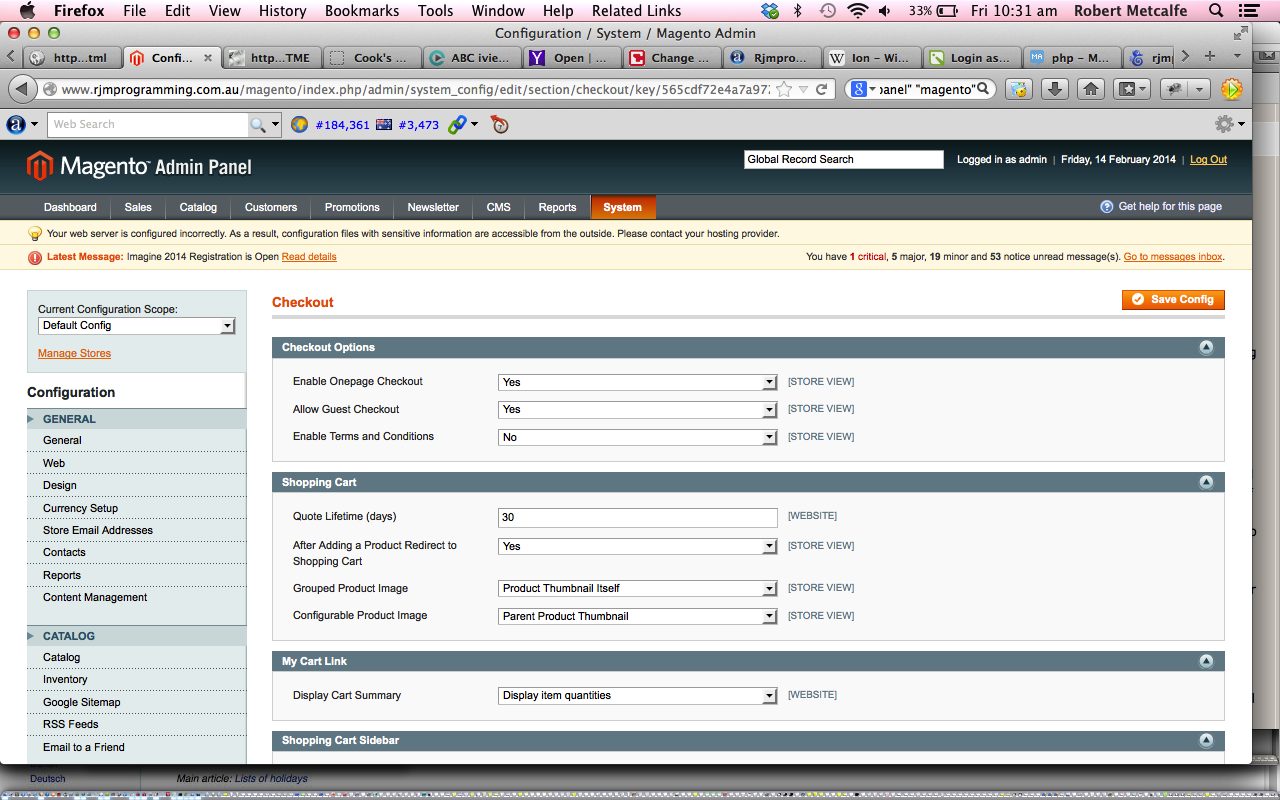Click the browser URL address bar
The height and width of the screenshot is (800, 1280).
point(415,89)
